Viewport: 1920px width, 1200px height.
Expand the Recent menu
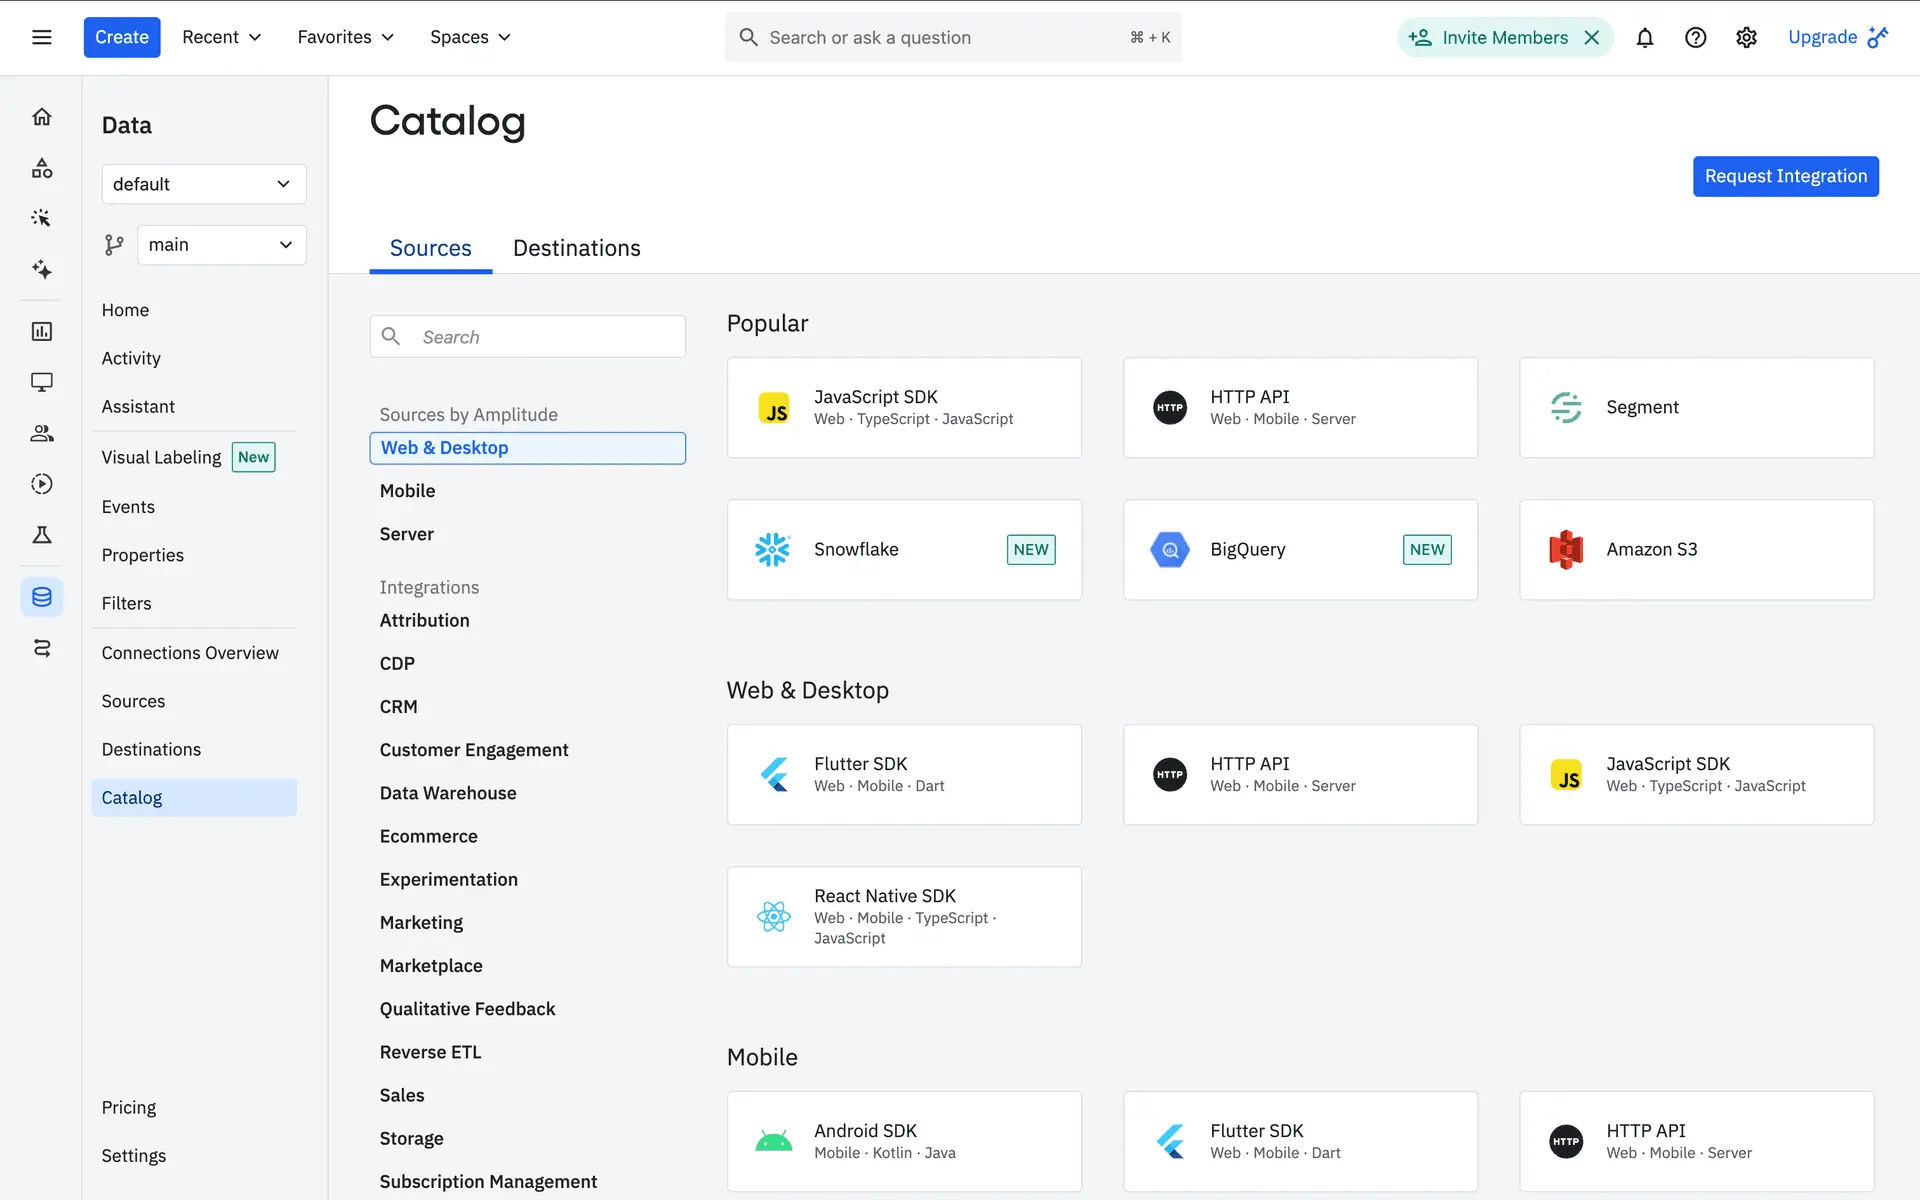(x=221, y=37)
